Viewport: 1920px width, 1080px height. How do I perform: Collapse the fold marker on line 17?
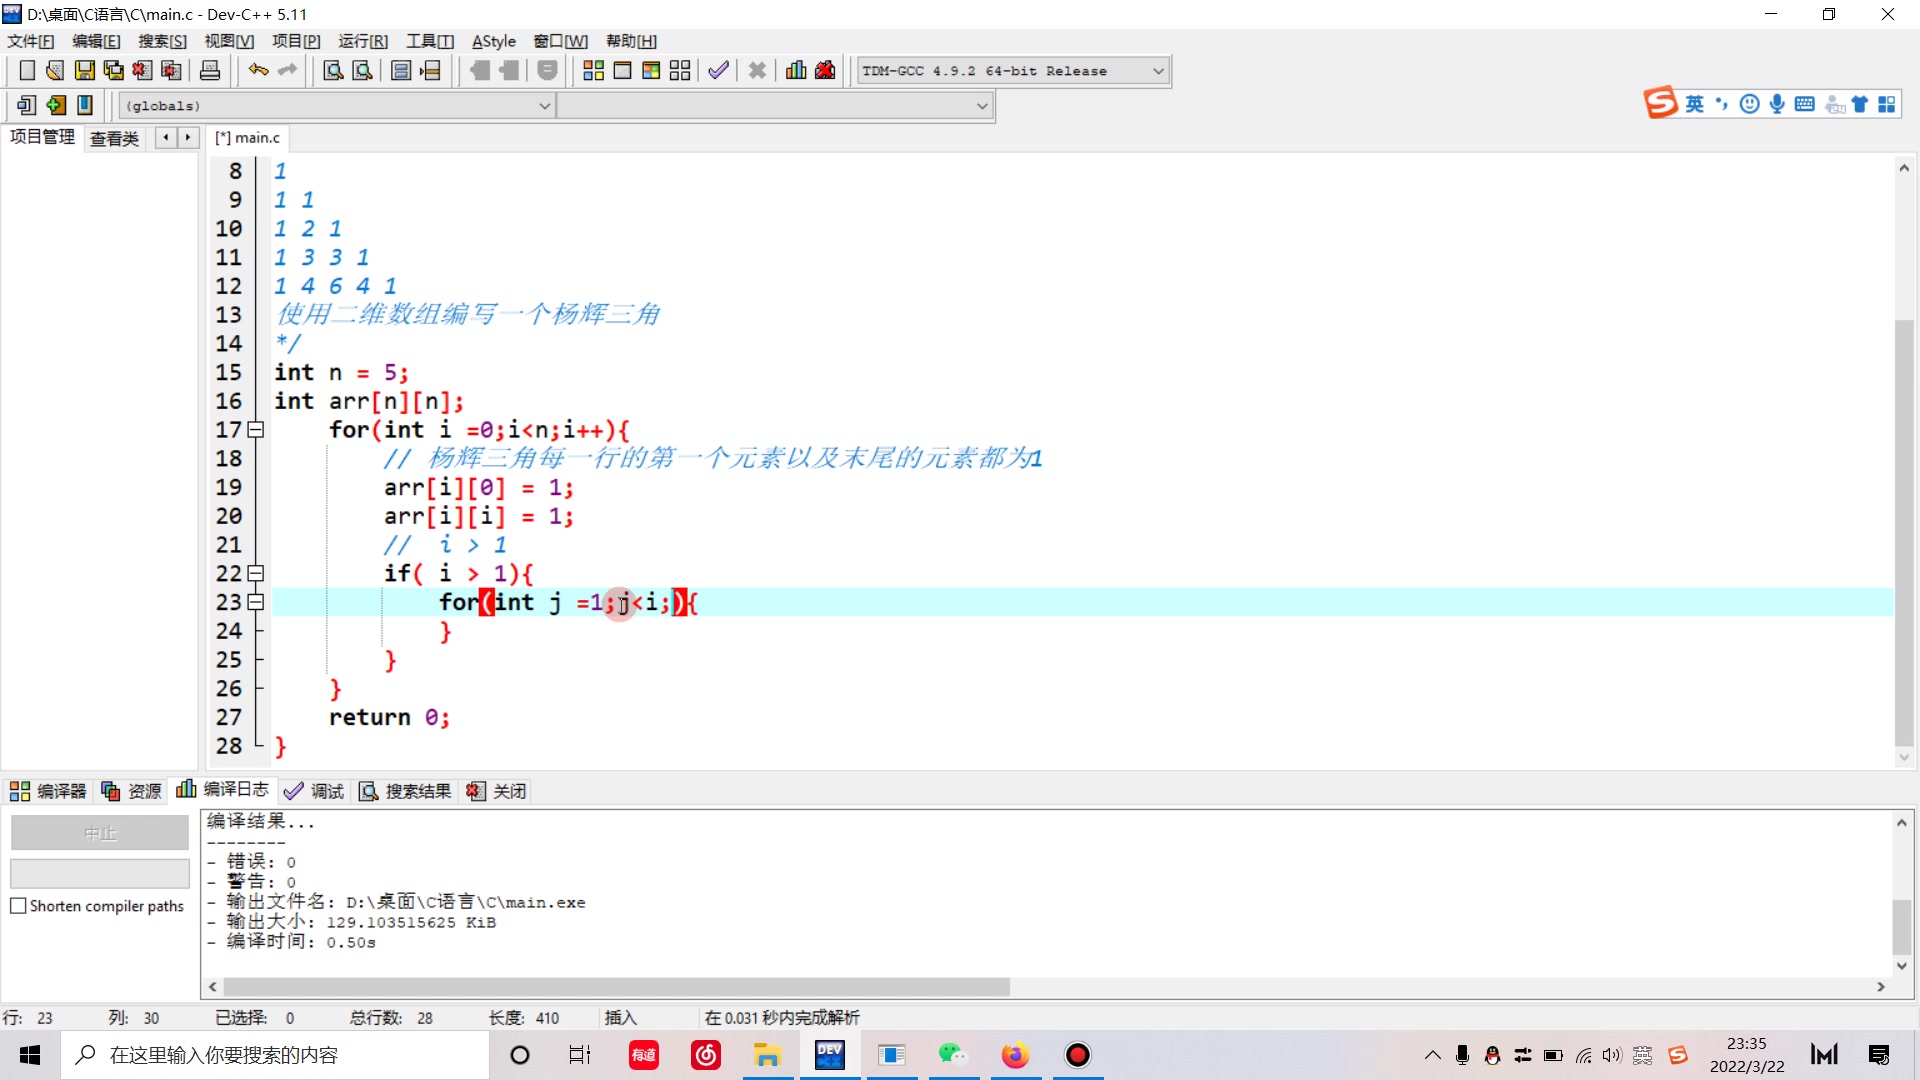pyautogui.click(x=256, y=430)
